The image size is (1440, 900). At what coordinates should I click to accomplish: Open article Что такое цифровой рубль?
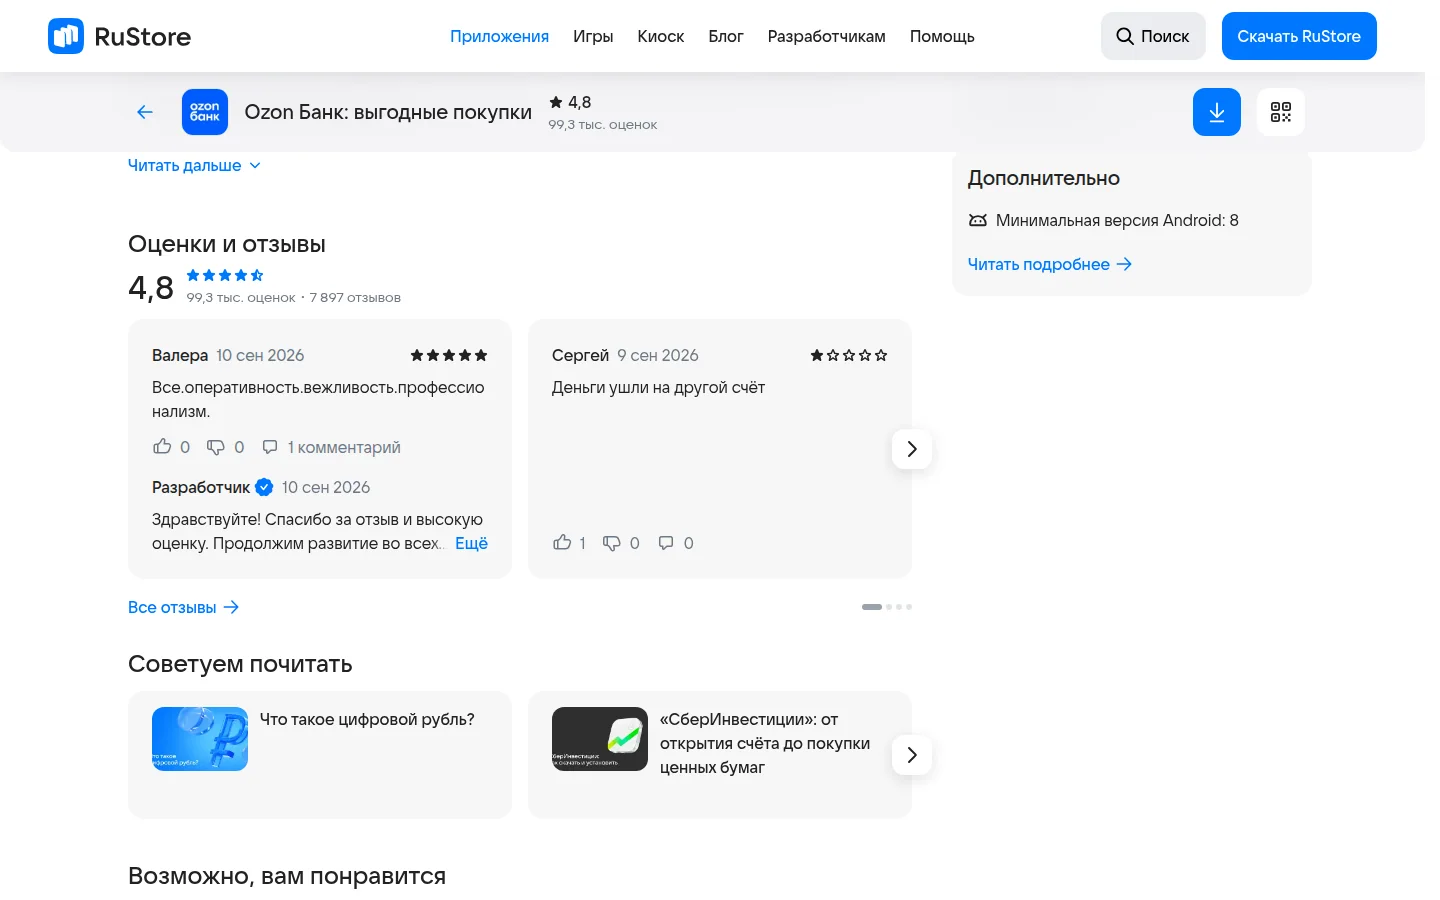click(367, 719)
